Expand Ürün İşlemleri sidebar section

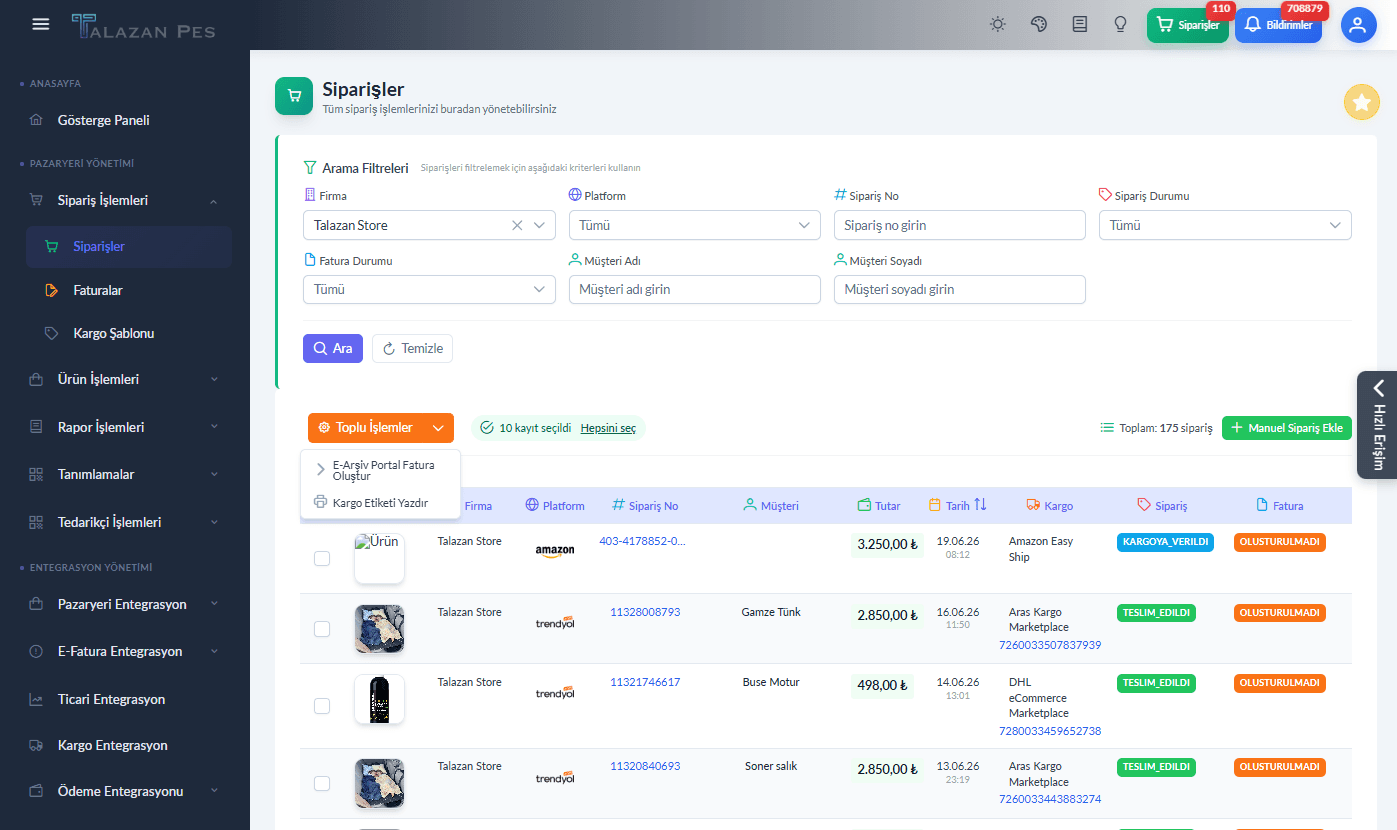pyautogui.click(x=125, y=380)
